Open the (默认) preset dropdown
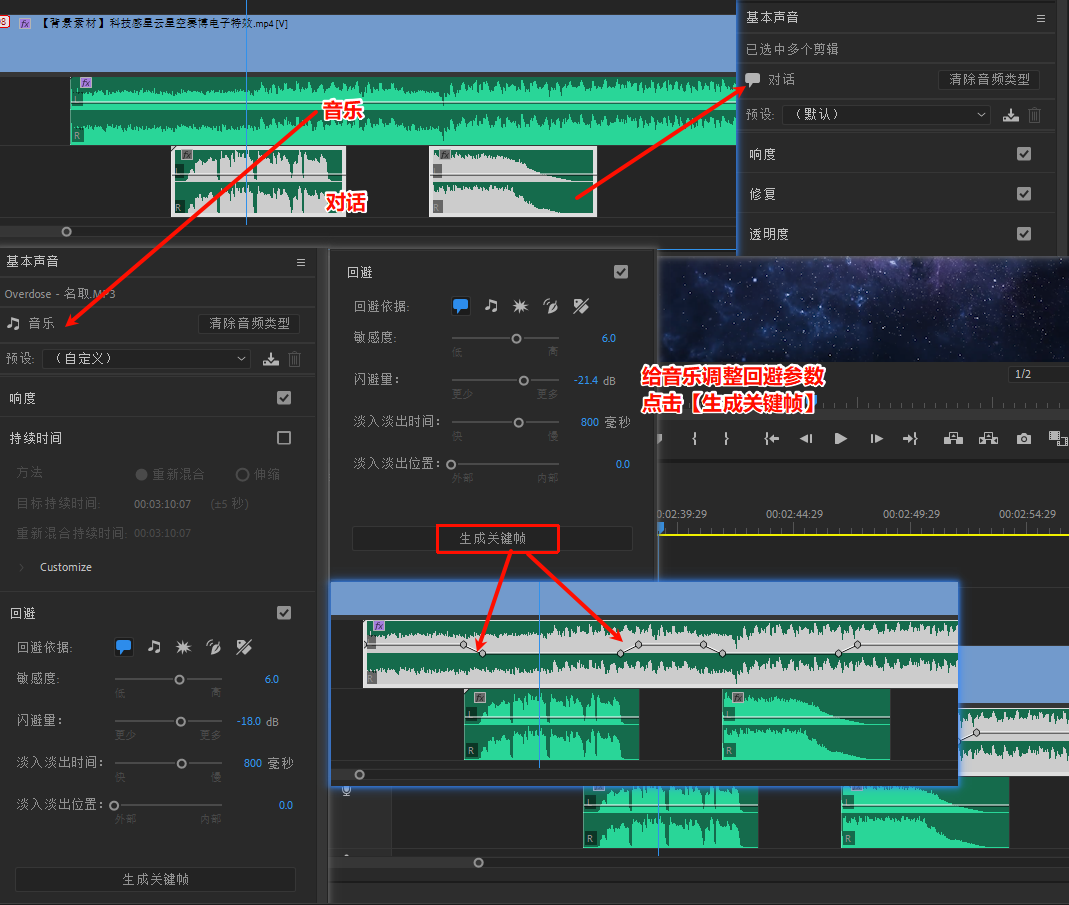 pos(886,115)
